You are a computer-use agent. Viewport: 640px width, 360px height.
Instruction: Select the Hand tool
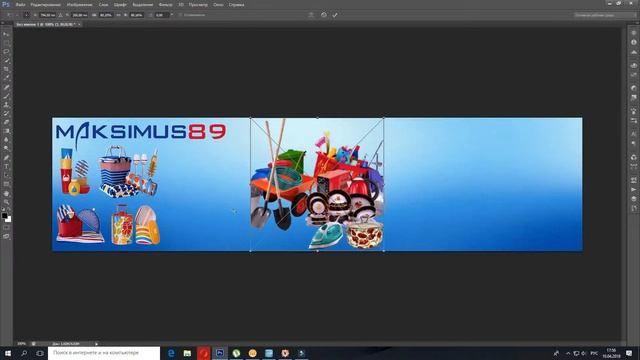point(6,193)
